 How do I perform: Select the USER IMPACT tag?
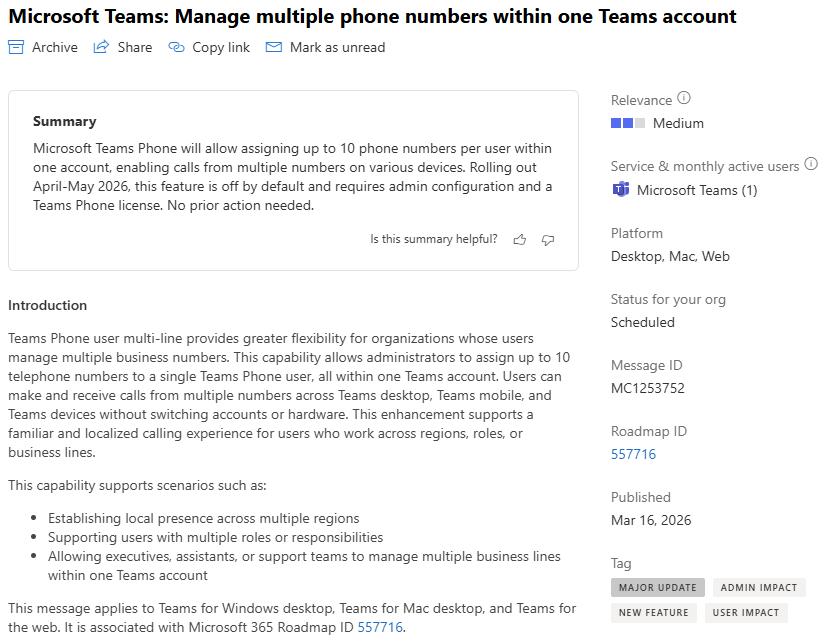(x=746, y=613)
